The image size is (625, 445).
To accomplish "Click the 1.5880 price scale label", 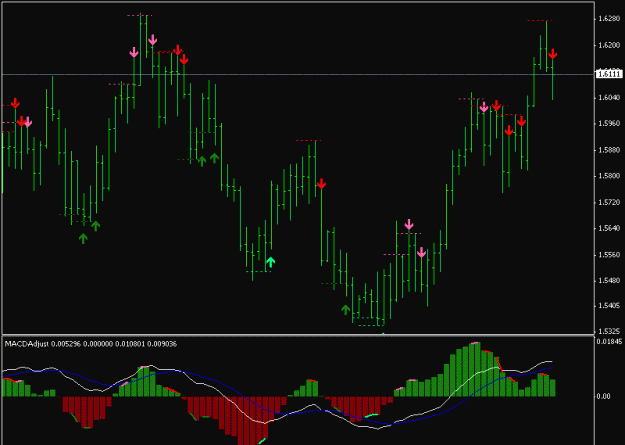I will point(607,150).
